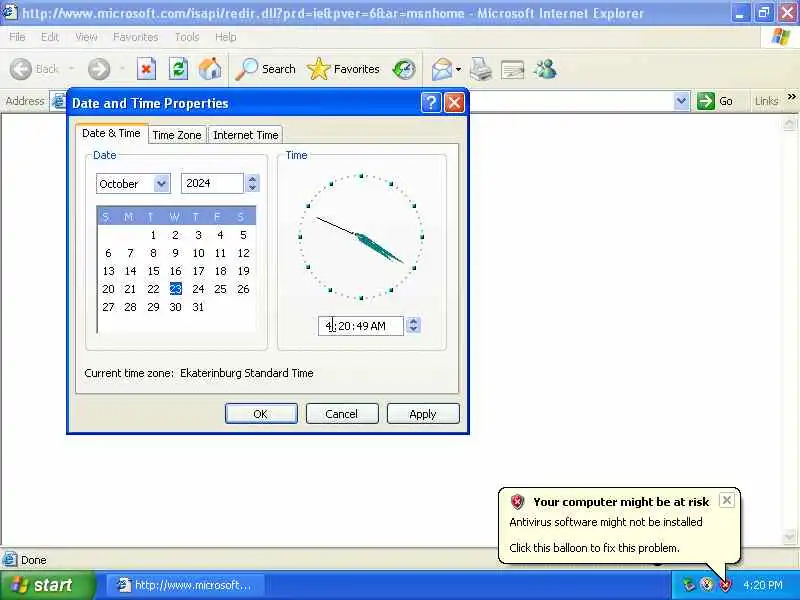The height and width of the screenshot is (600, 800).
Task: Open the Edit menu
Action: tap(49, 37)
